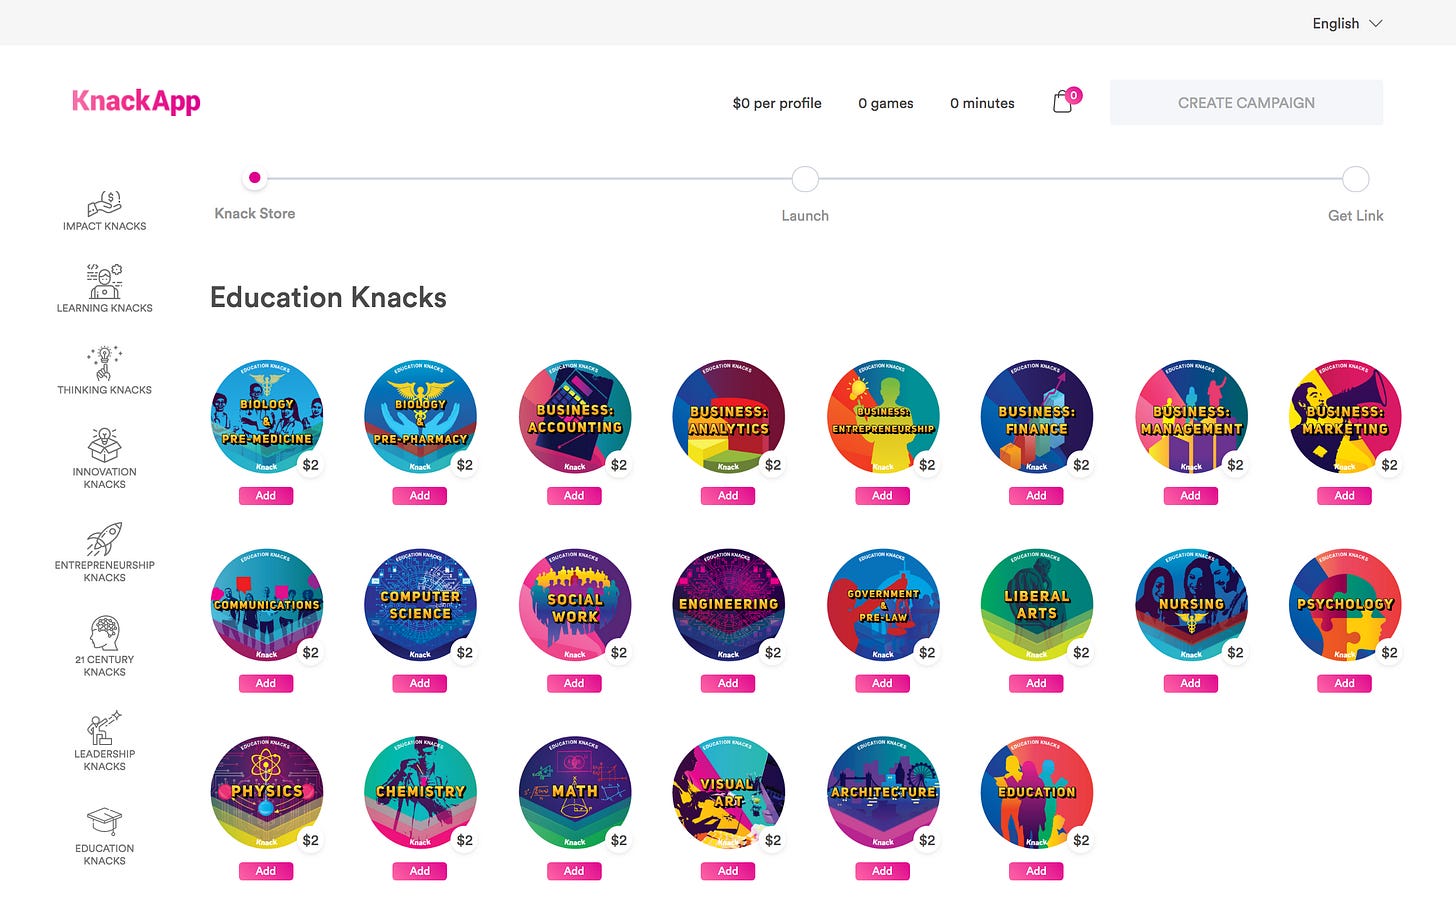Select the Learning Knacks sidebar icon
The image size is (1456, 910).
coord(104,282)
